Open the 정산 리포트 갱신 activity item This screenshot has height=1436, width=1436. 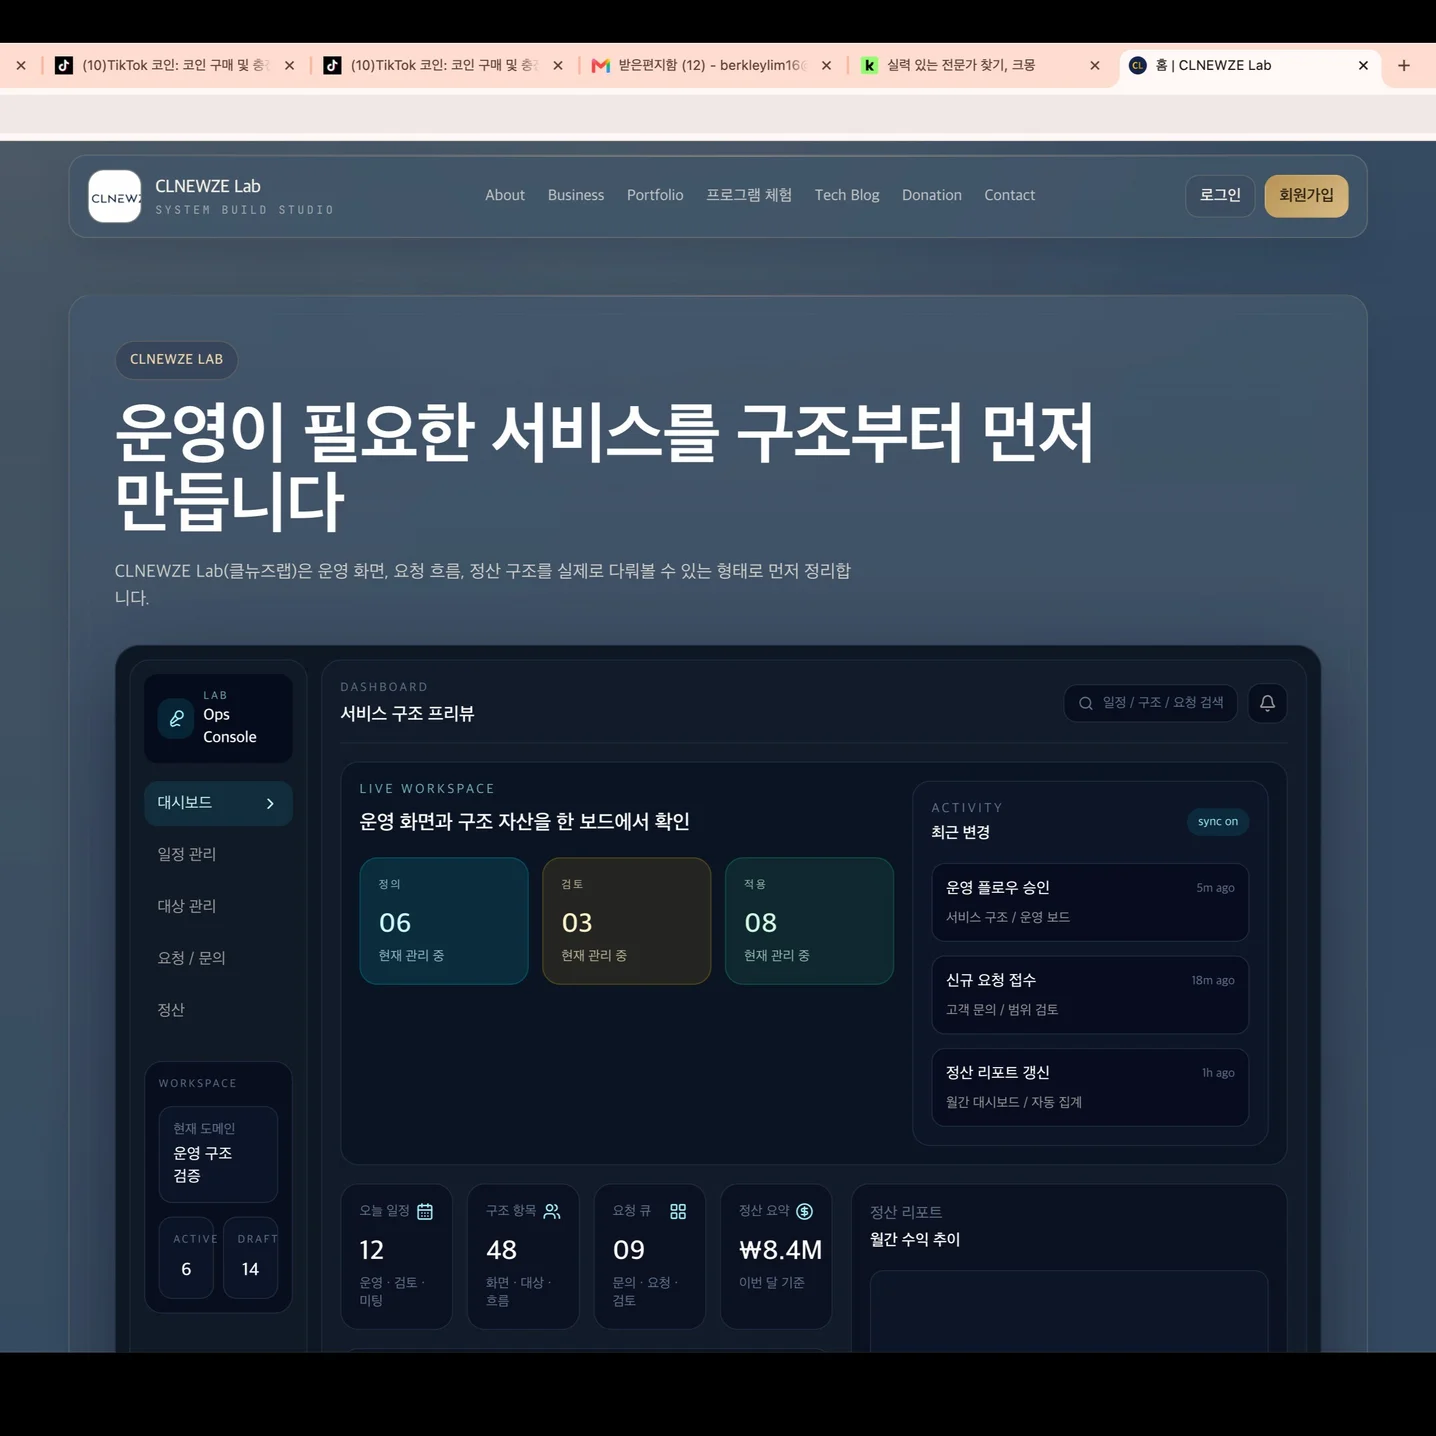pyautogui.click(x=1090, y=1087)
